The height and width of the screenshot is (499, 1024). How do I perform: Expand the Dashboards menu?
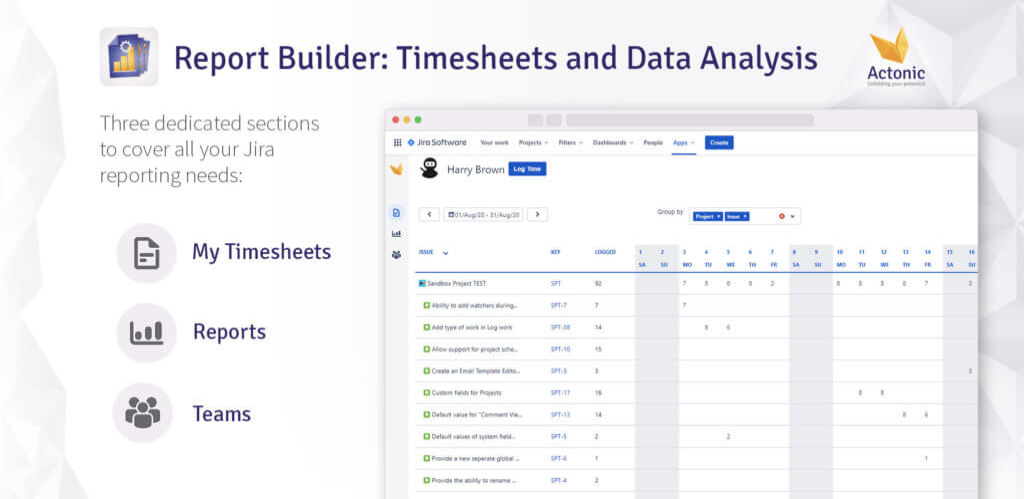click(613, 142)
